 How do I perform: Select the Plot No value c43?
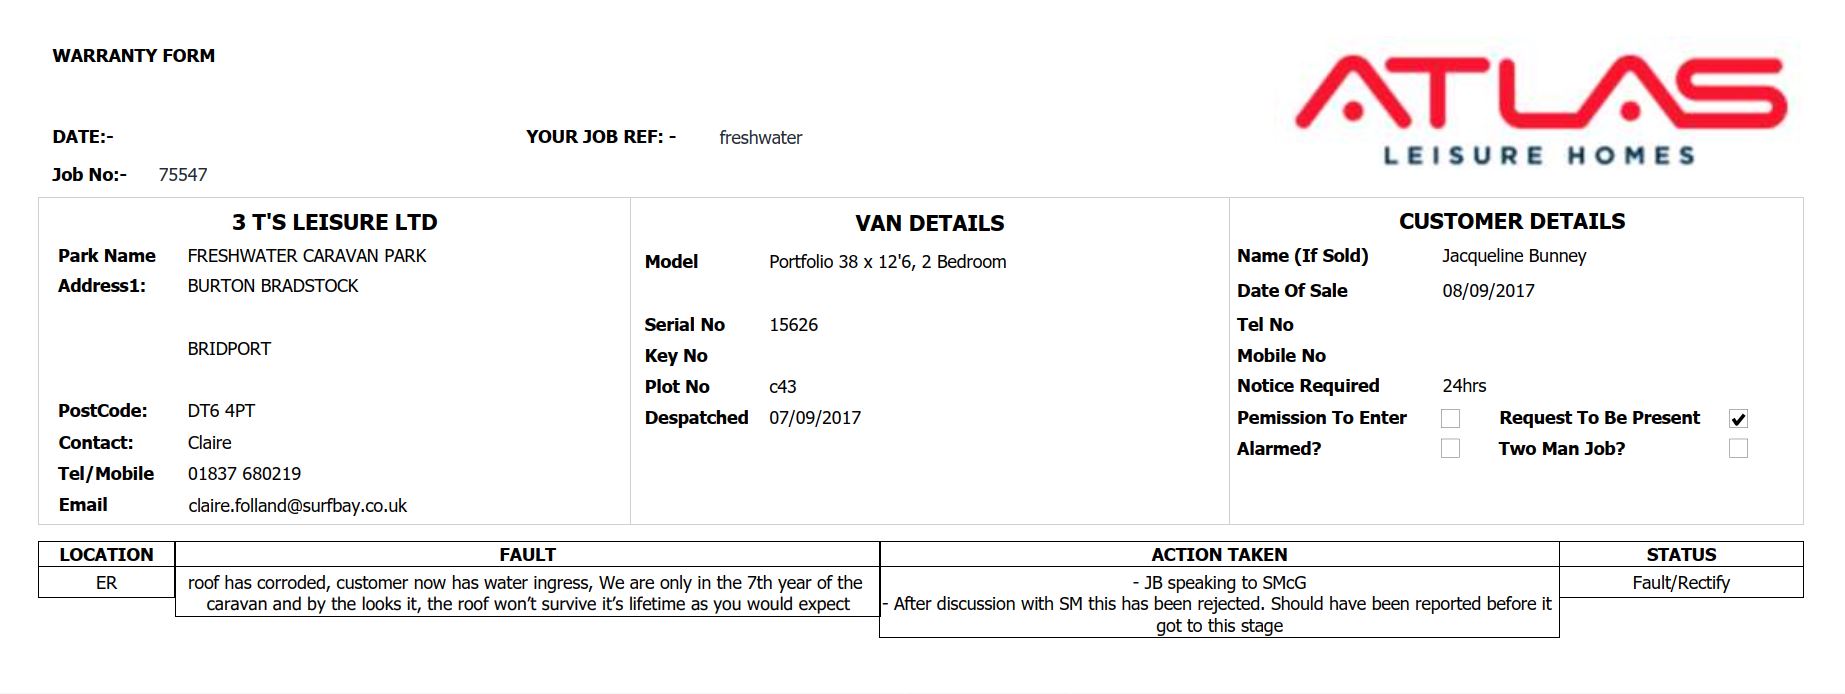[782, 387]
